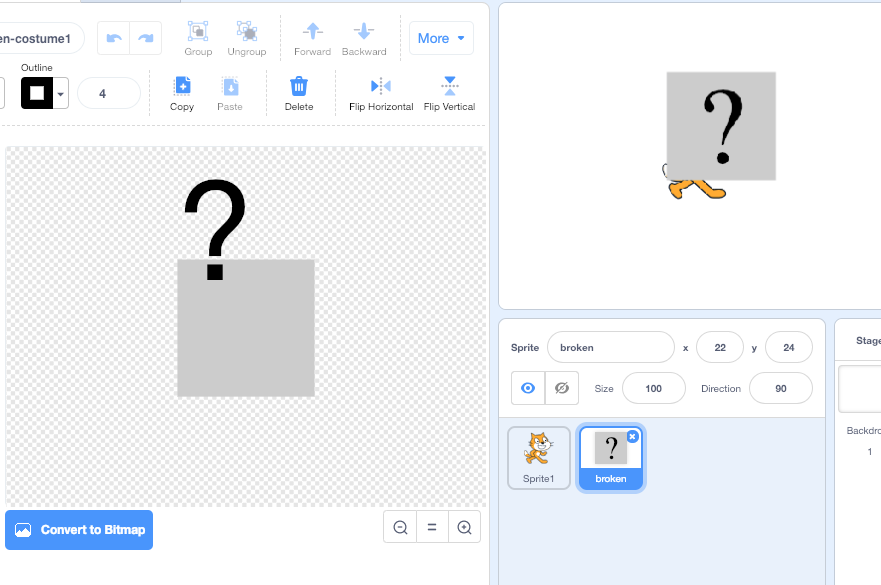Viewport: 881px width, 585px height.
Task: Paste the copied shape
Action: 230,94
